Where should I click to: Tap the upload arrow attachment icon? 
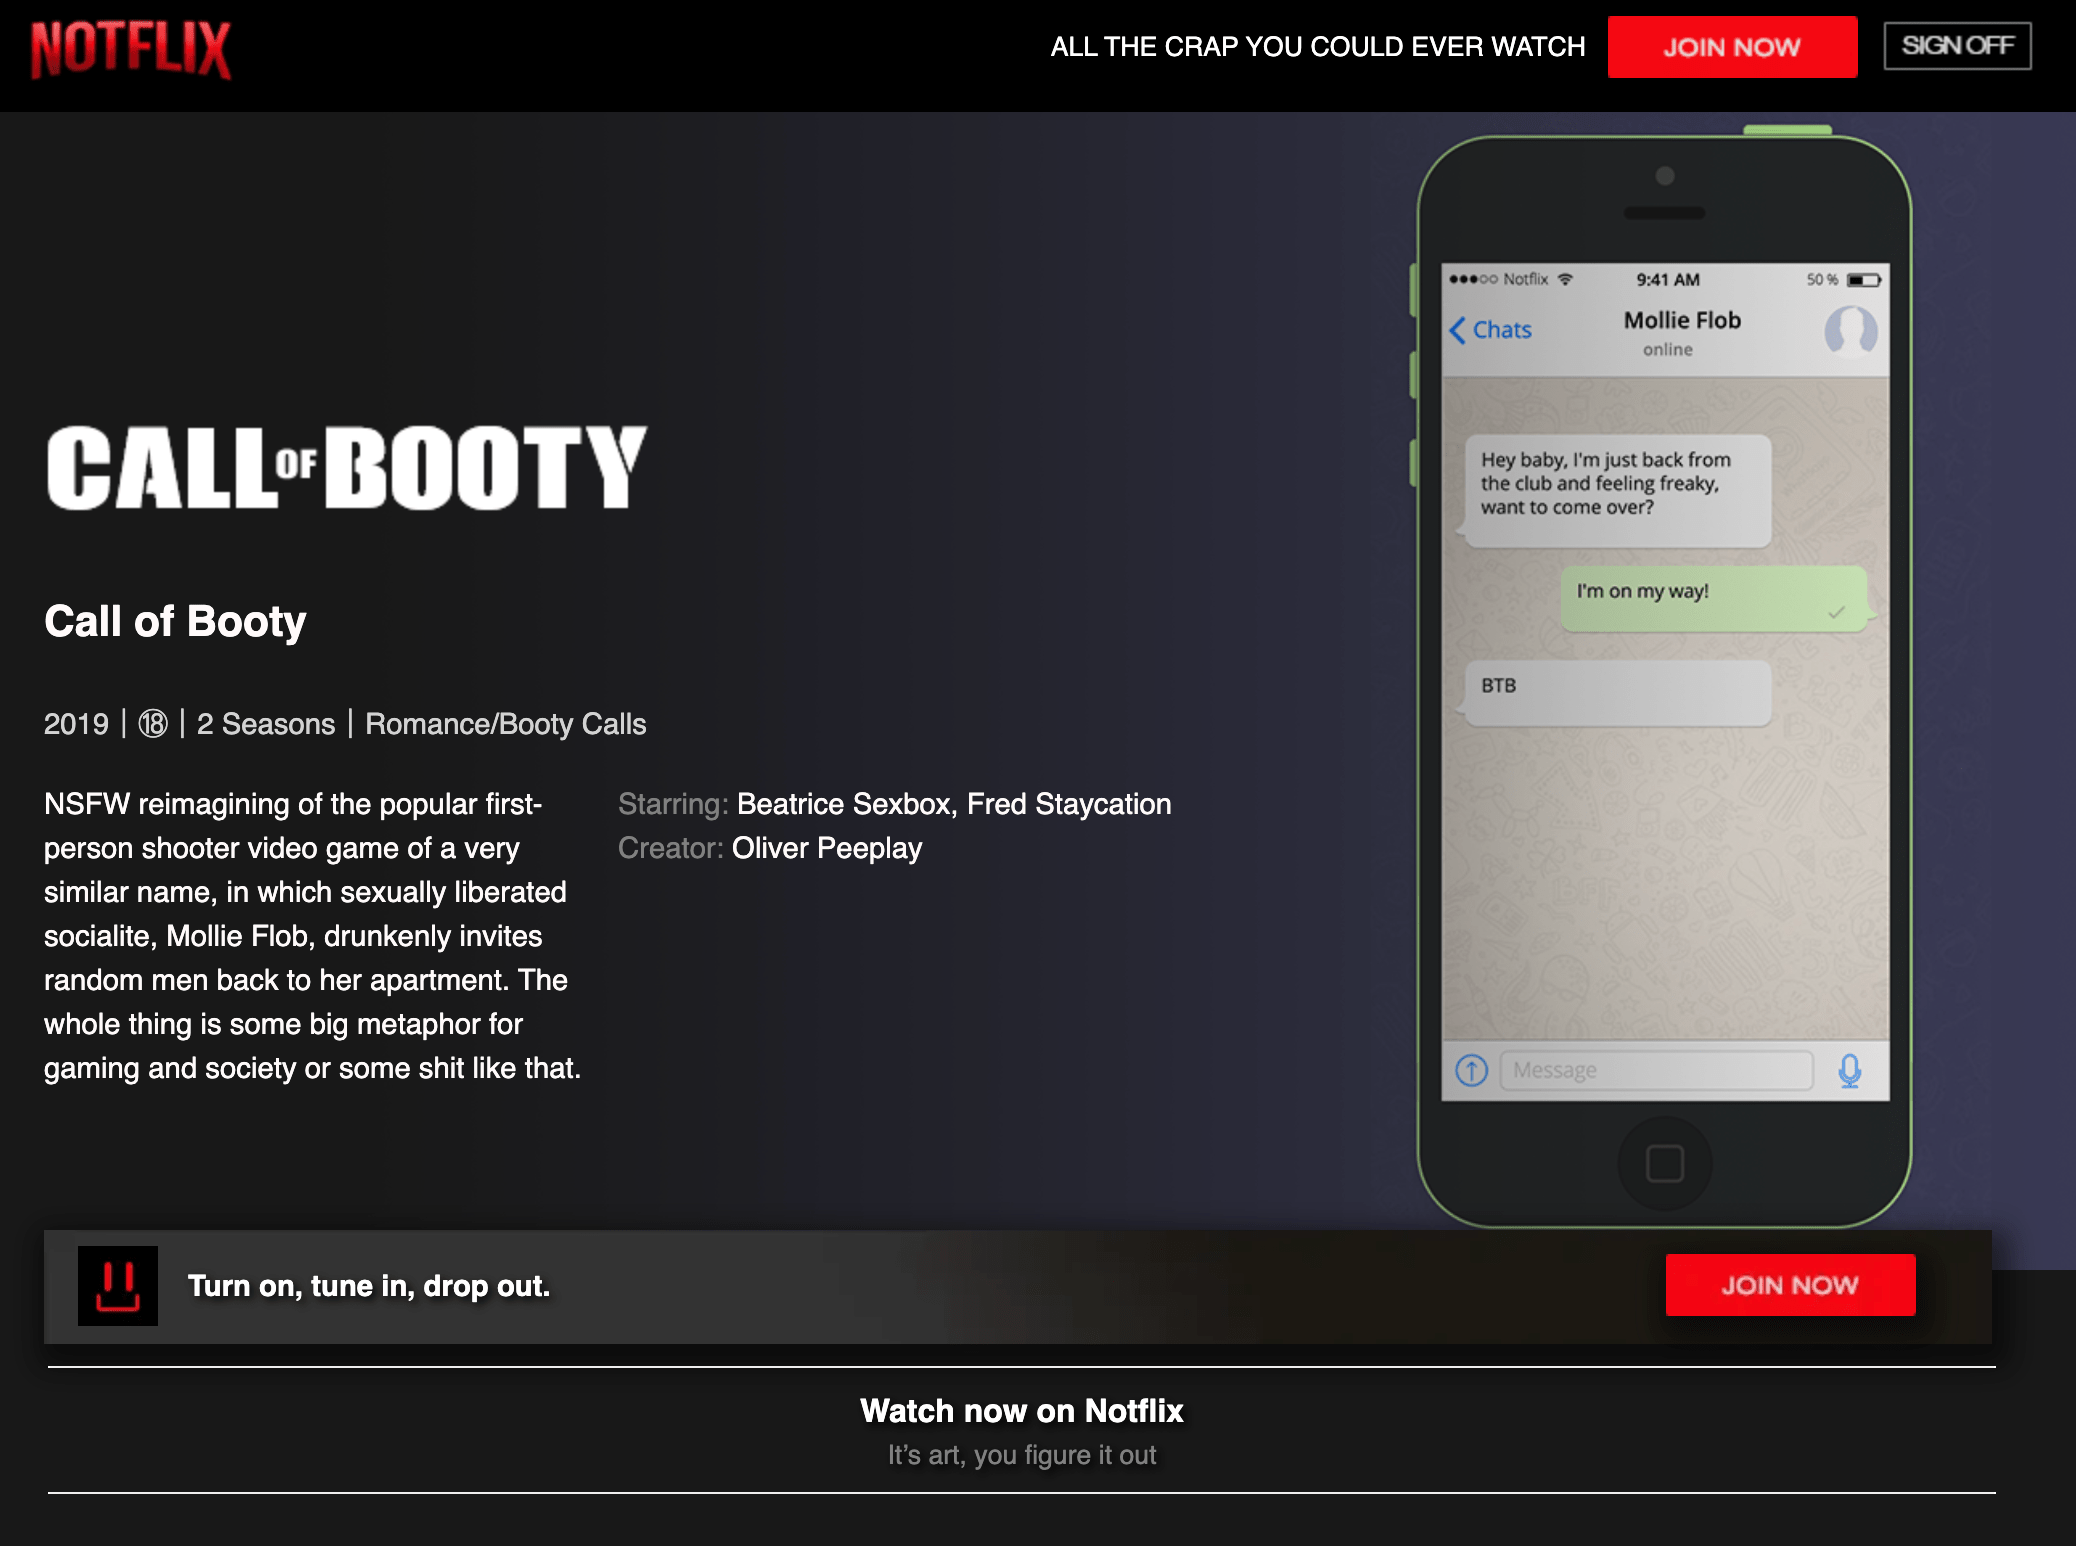click(x=1471, y=1071)
